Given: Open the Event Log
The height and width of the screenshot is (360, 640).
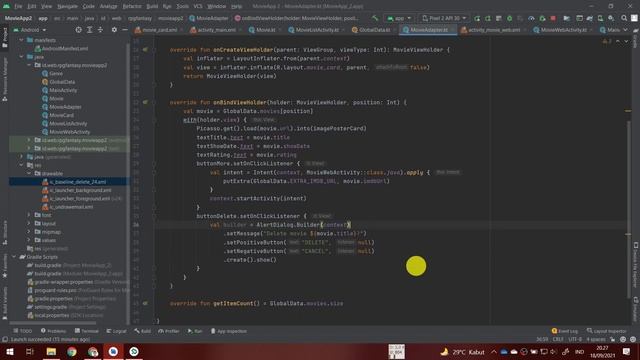Looking at the screenshot, I should coord(565,331).
